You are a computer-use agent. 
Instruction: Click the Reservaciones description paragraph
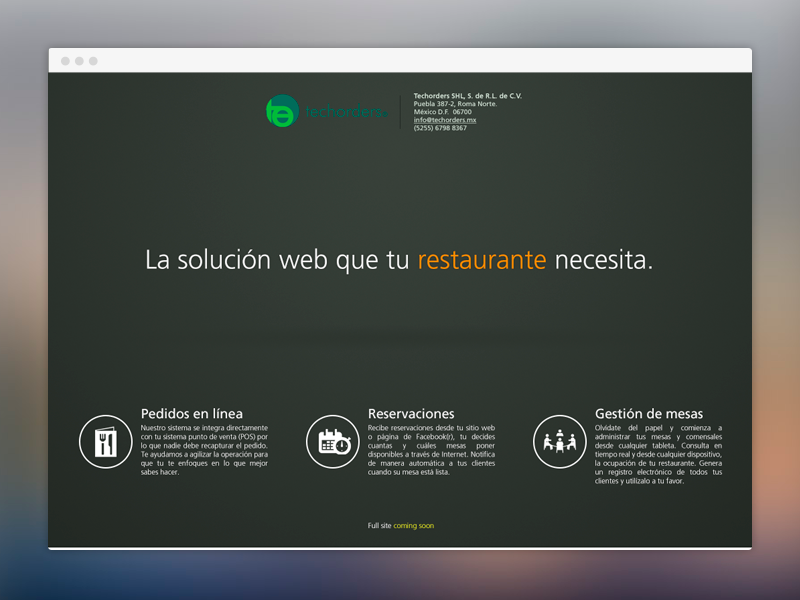coord(431,450)
